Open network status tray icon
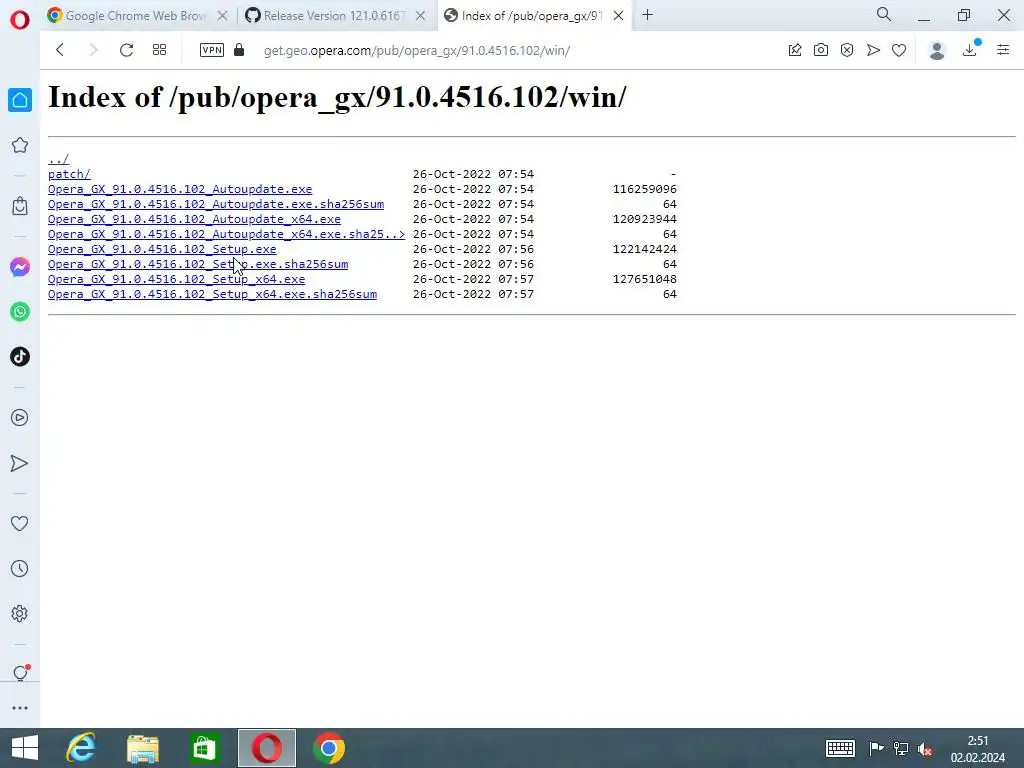1024x768 pixels. point(901,748)
